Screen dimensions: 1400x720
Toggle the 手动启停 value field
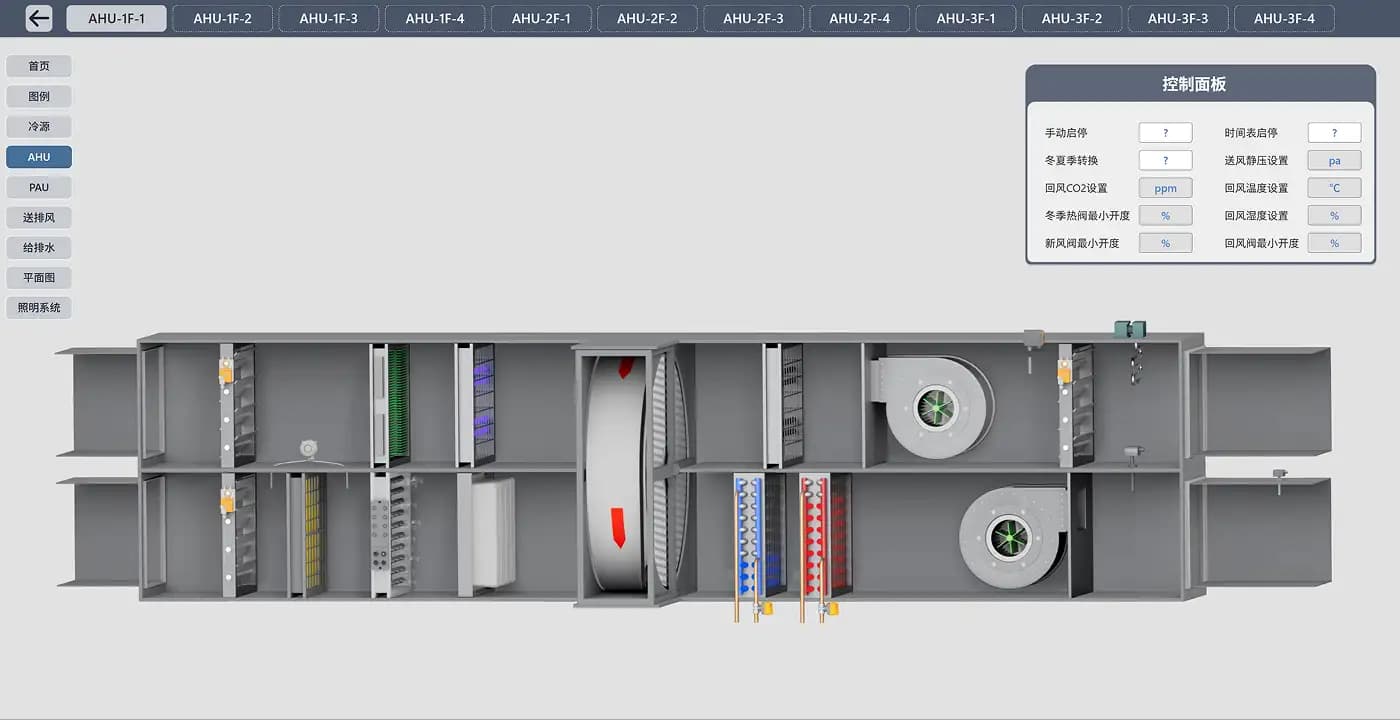pos(1166,133)
